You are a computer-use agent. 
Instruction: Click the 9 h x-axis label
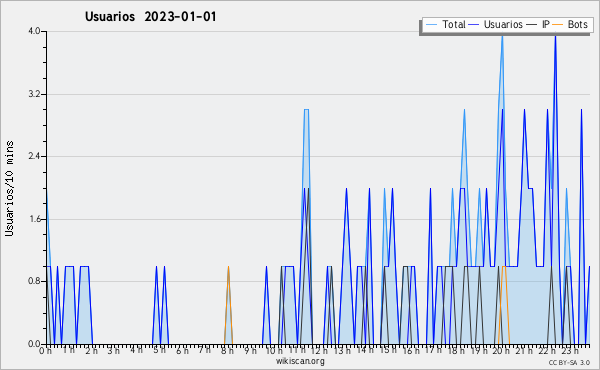click(x=250, y=351)
